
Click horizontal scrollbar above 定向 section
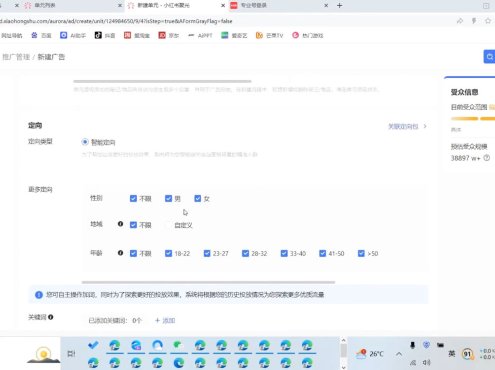tap(162, 81)
